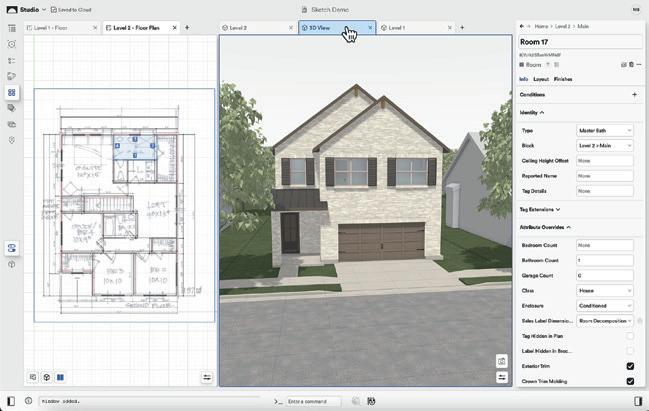
Task: Click the sidebar icon below the tags icon
Action: click(x=12, y=124)
